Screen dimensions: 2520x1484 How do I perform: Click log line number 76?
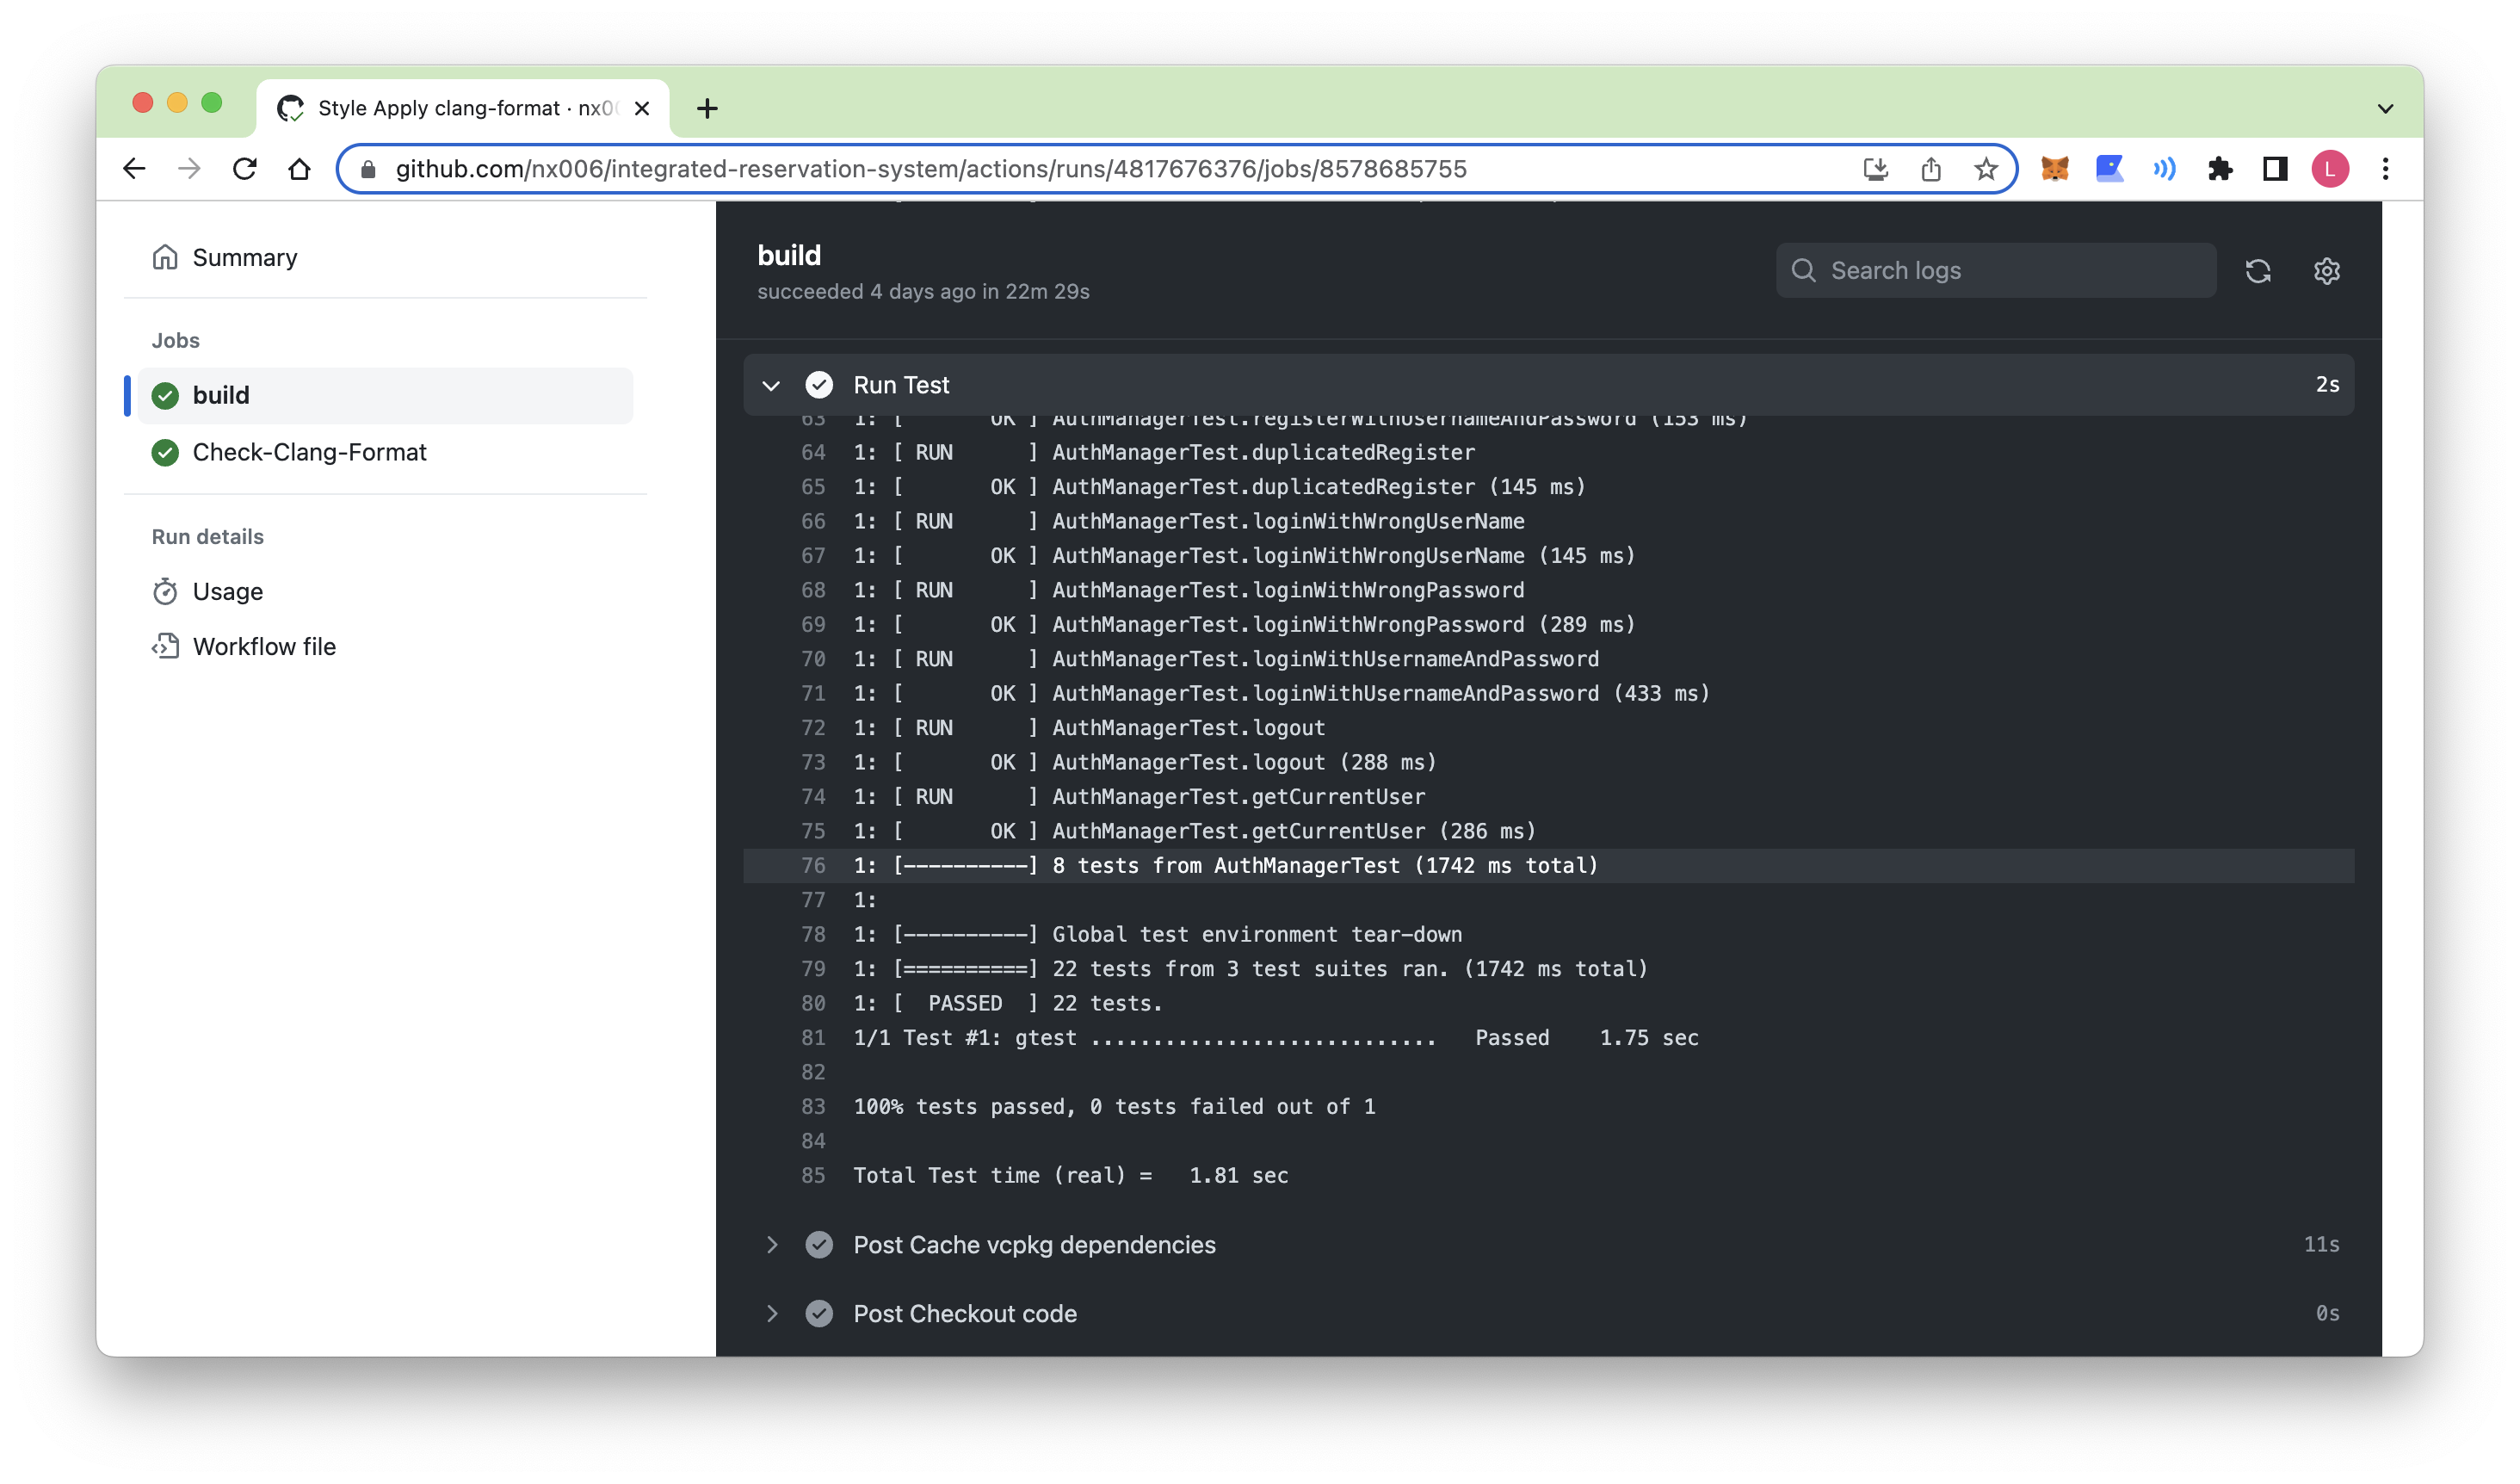813,866
